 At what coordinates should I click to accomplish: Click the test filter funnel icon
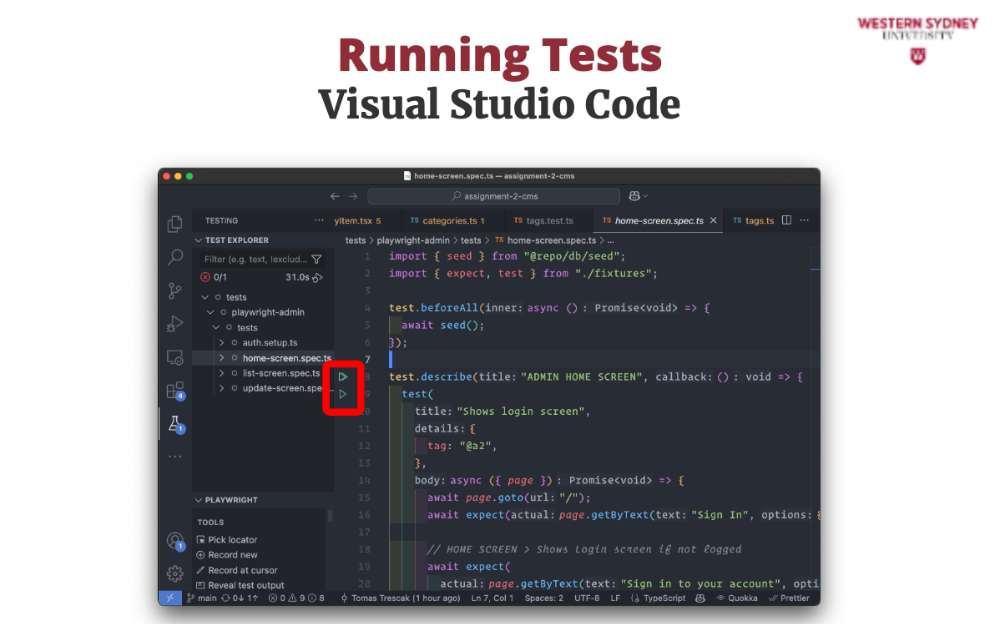[x=317, y=259]
